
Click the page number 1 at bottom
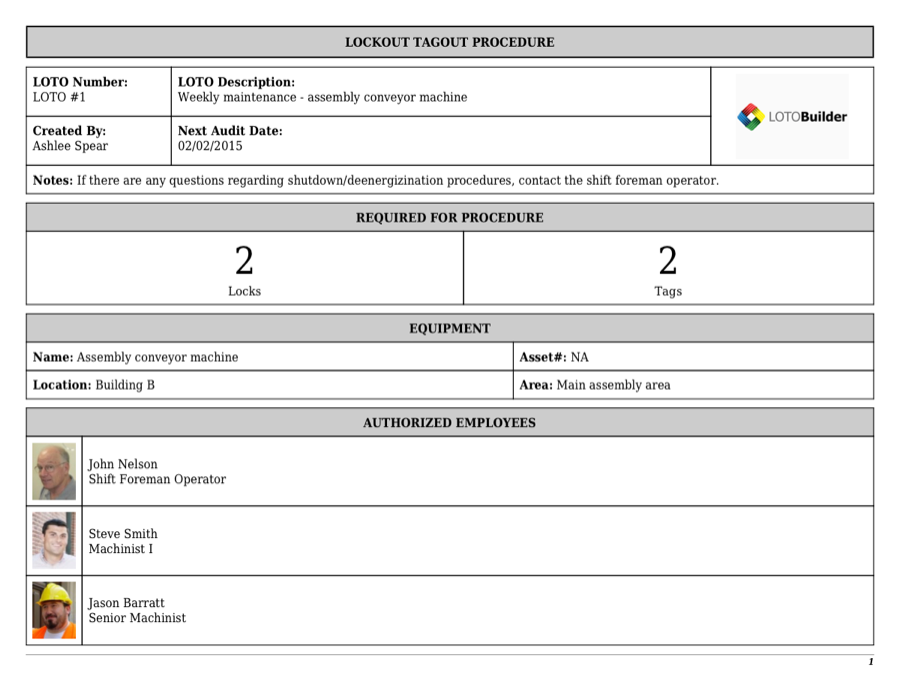click(x=869, y=662)
